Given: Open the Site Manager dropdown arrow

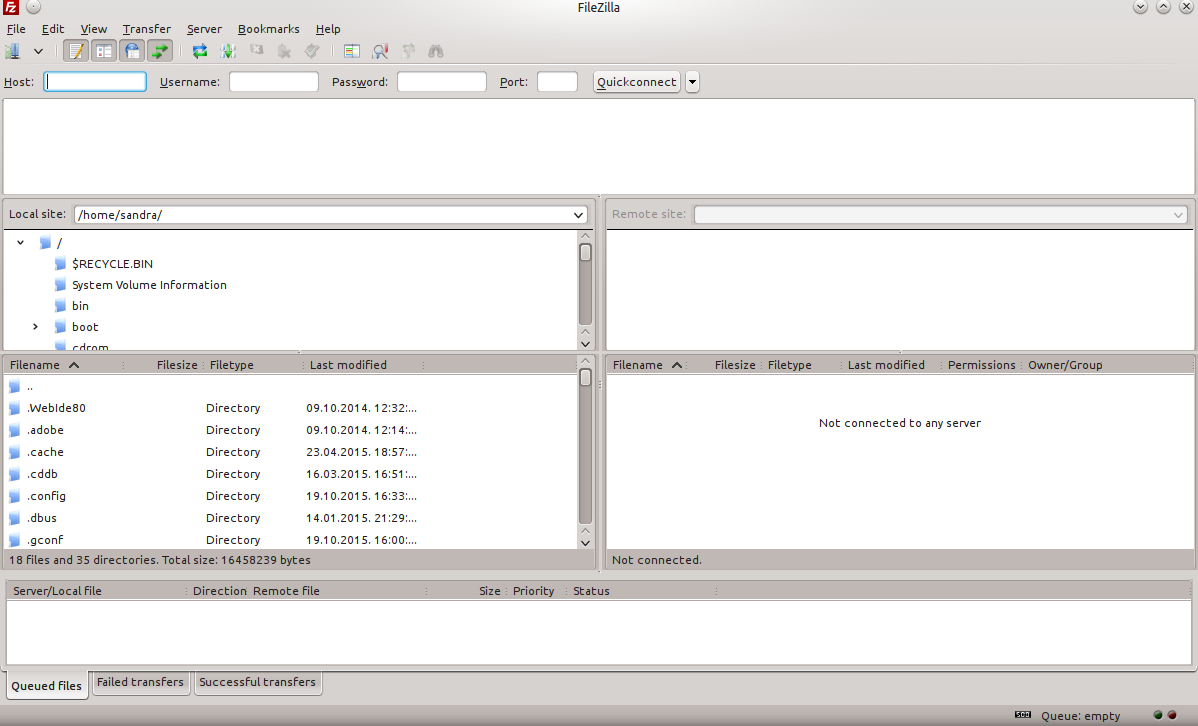Looking at the screenshot, I should [x=38, y=51].
